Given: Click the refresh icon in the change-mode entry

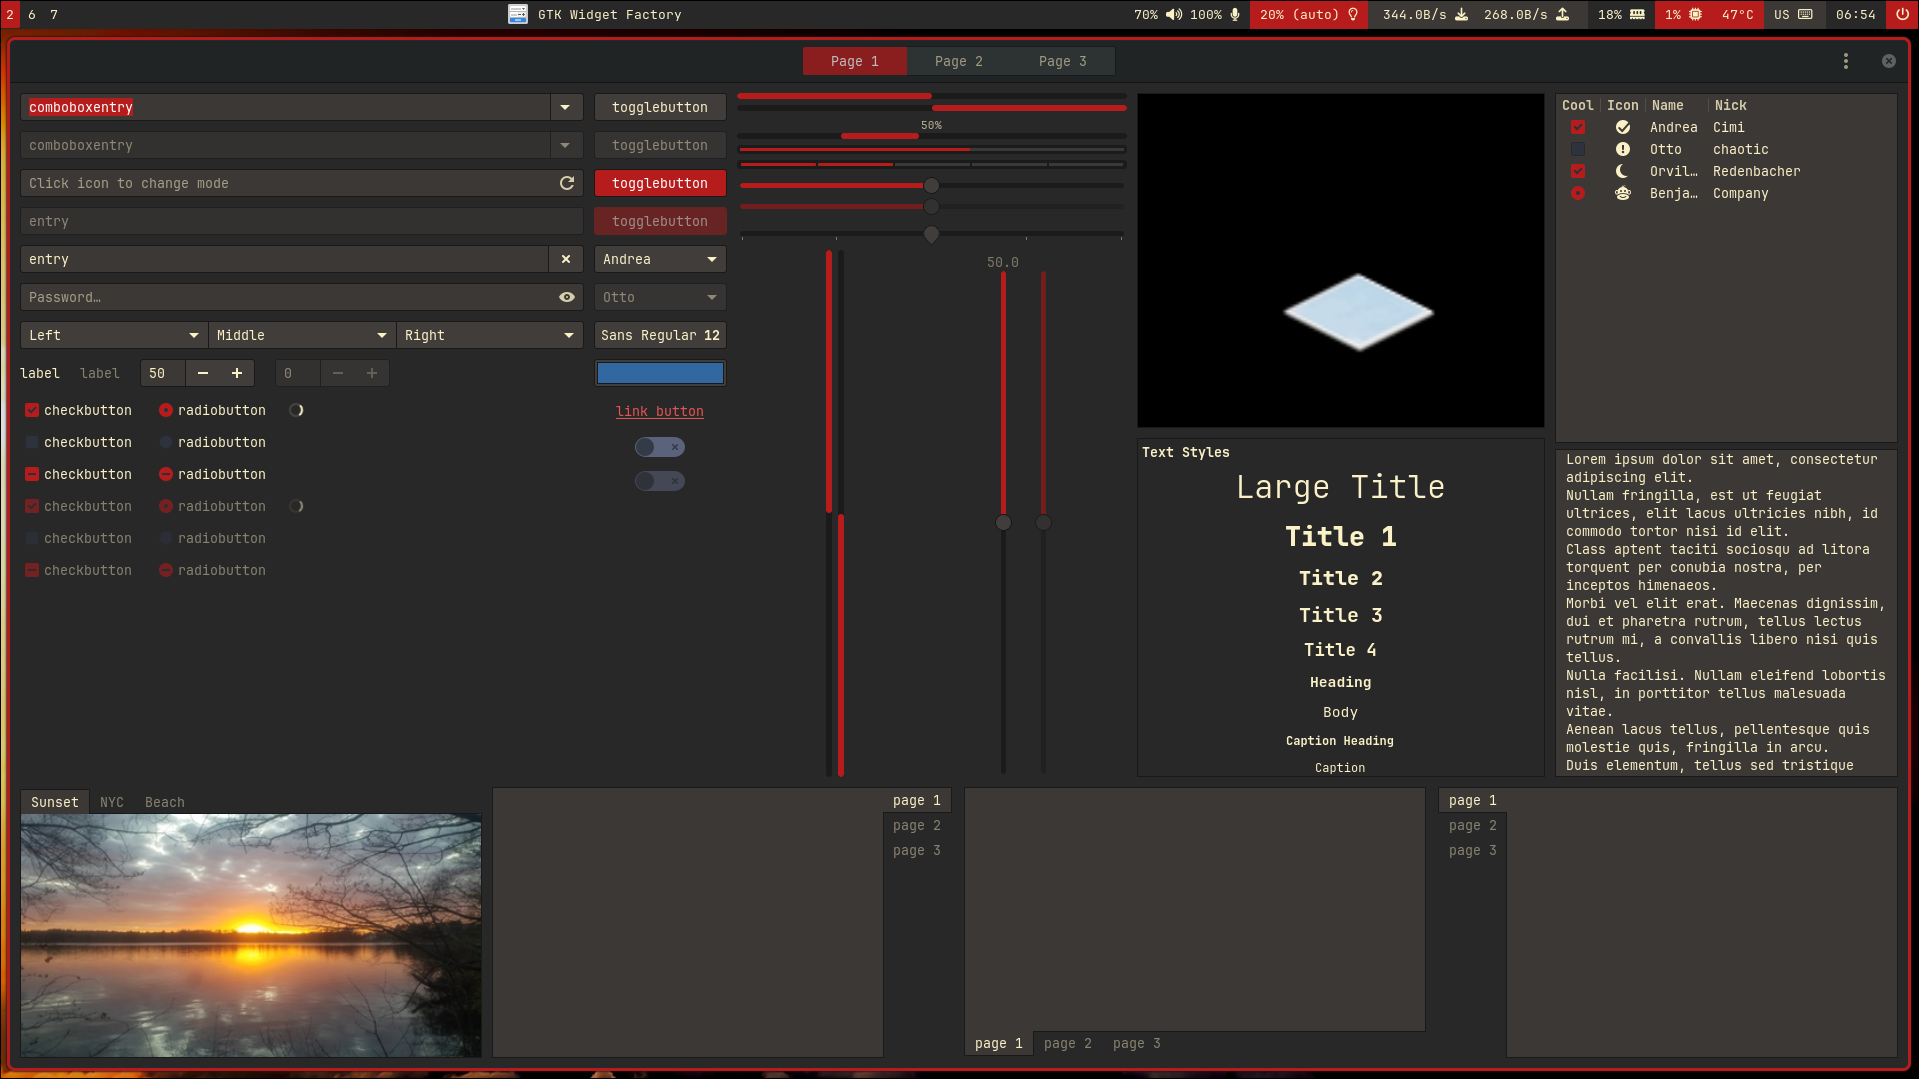Looking at the screenshot, I should (x=566, y=183).
